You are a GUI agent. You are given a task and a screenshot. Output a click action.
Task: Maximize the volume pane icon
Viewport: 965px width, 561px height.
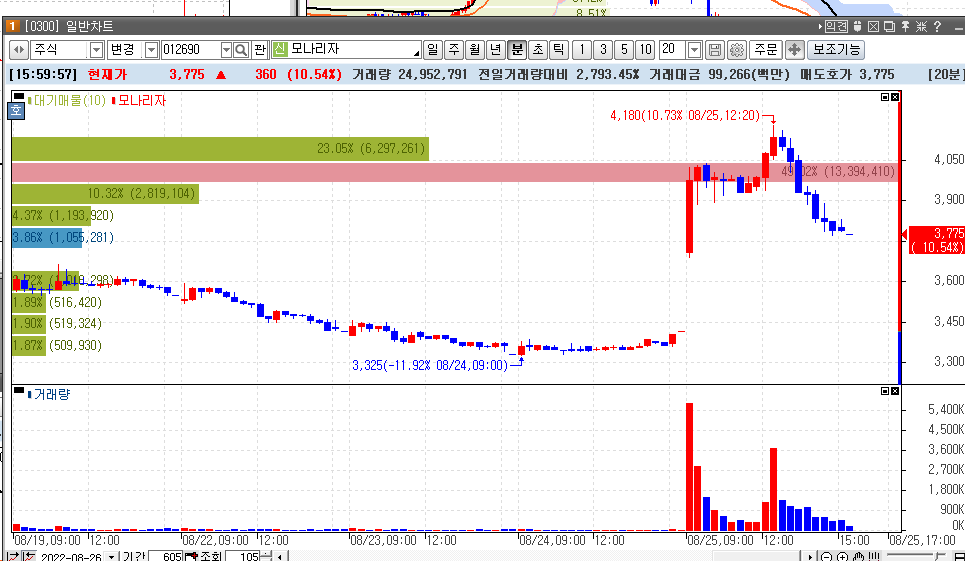pyautogui.click(x=885, y=391)
